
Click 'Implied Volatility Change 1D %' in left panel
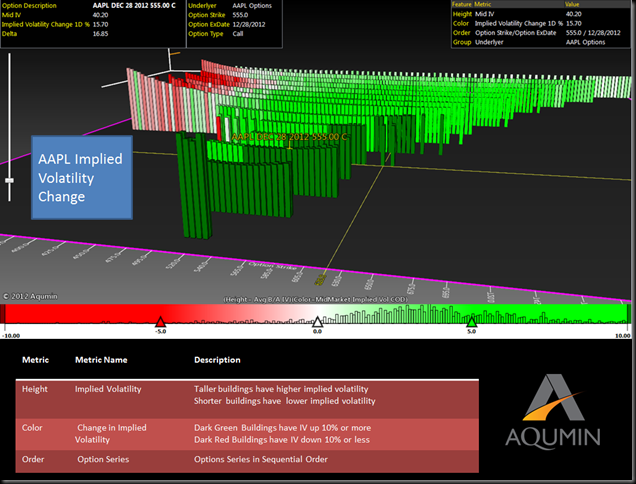coord(45,24)
